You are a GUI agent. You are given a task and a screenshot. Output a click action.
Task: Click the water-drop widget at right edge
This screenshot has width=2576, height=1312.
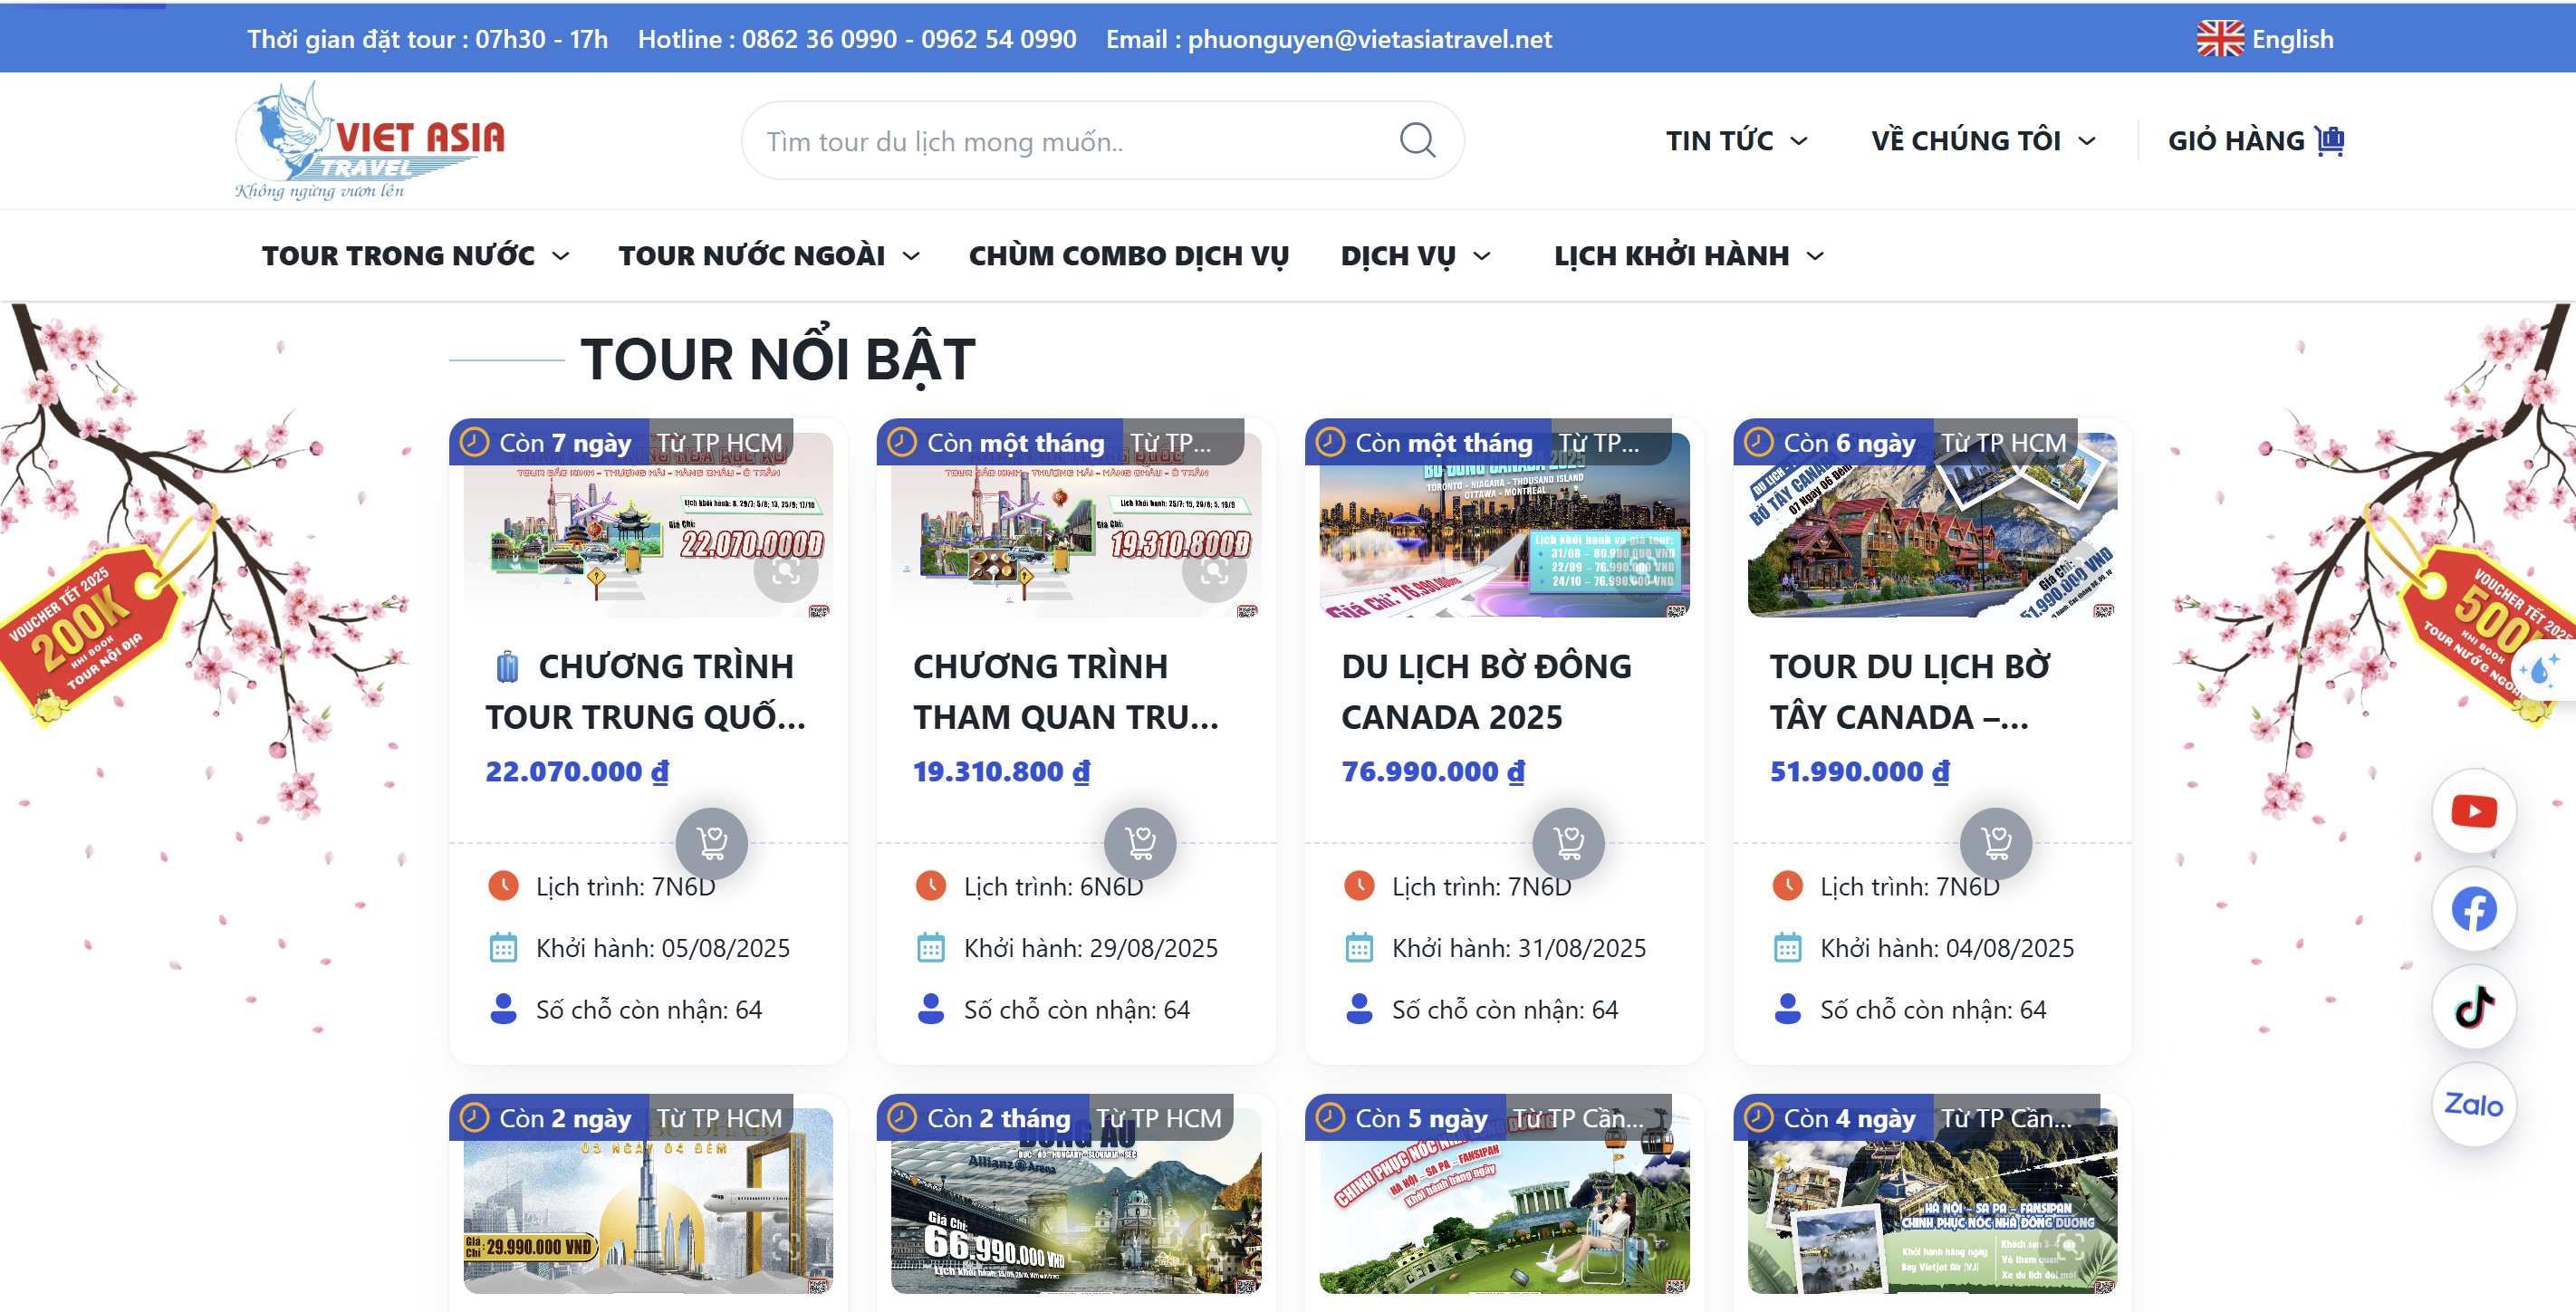coord(2541,669)
